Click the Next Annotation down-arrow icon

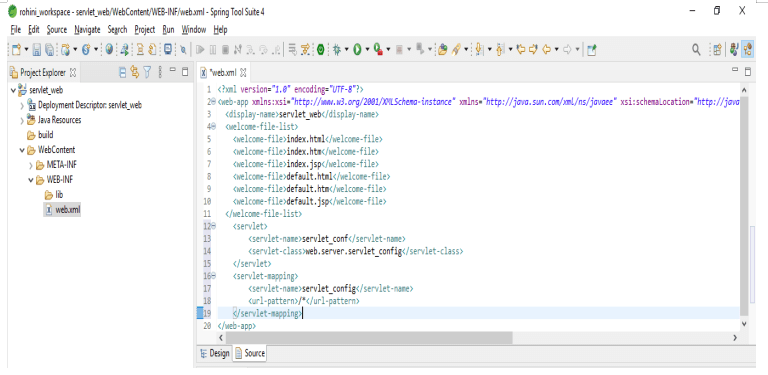[x=480, y=49]
